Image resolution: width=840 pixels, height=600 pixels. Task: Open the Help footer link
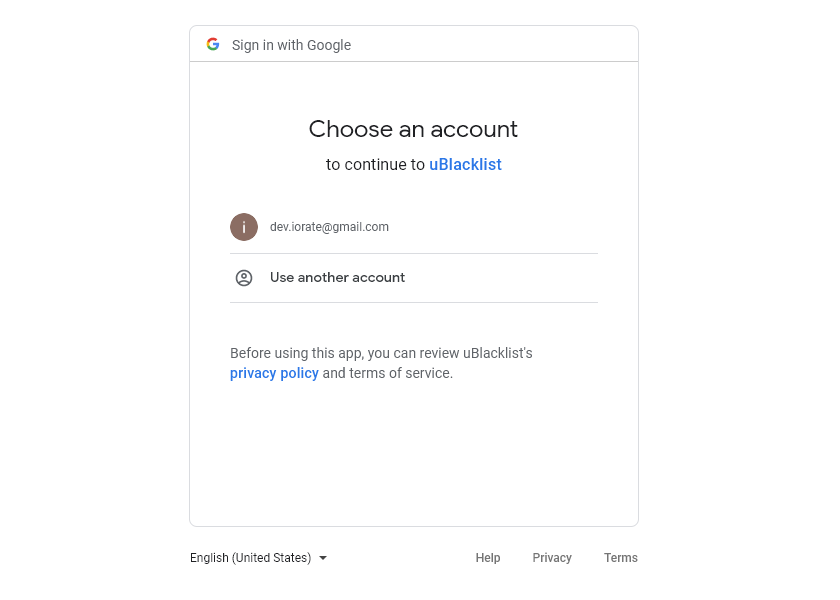pyautogui.click(x=488, y=558)
